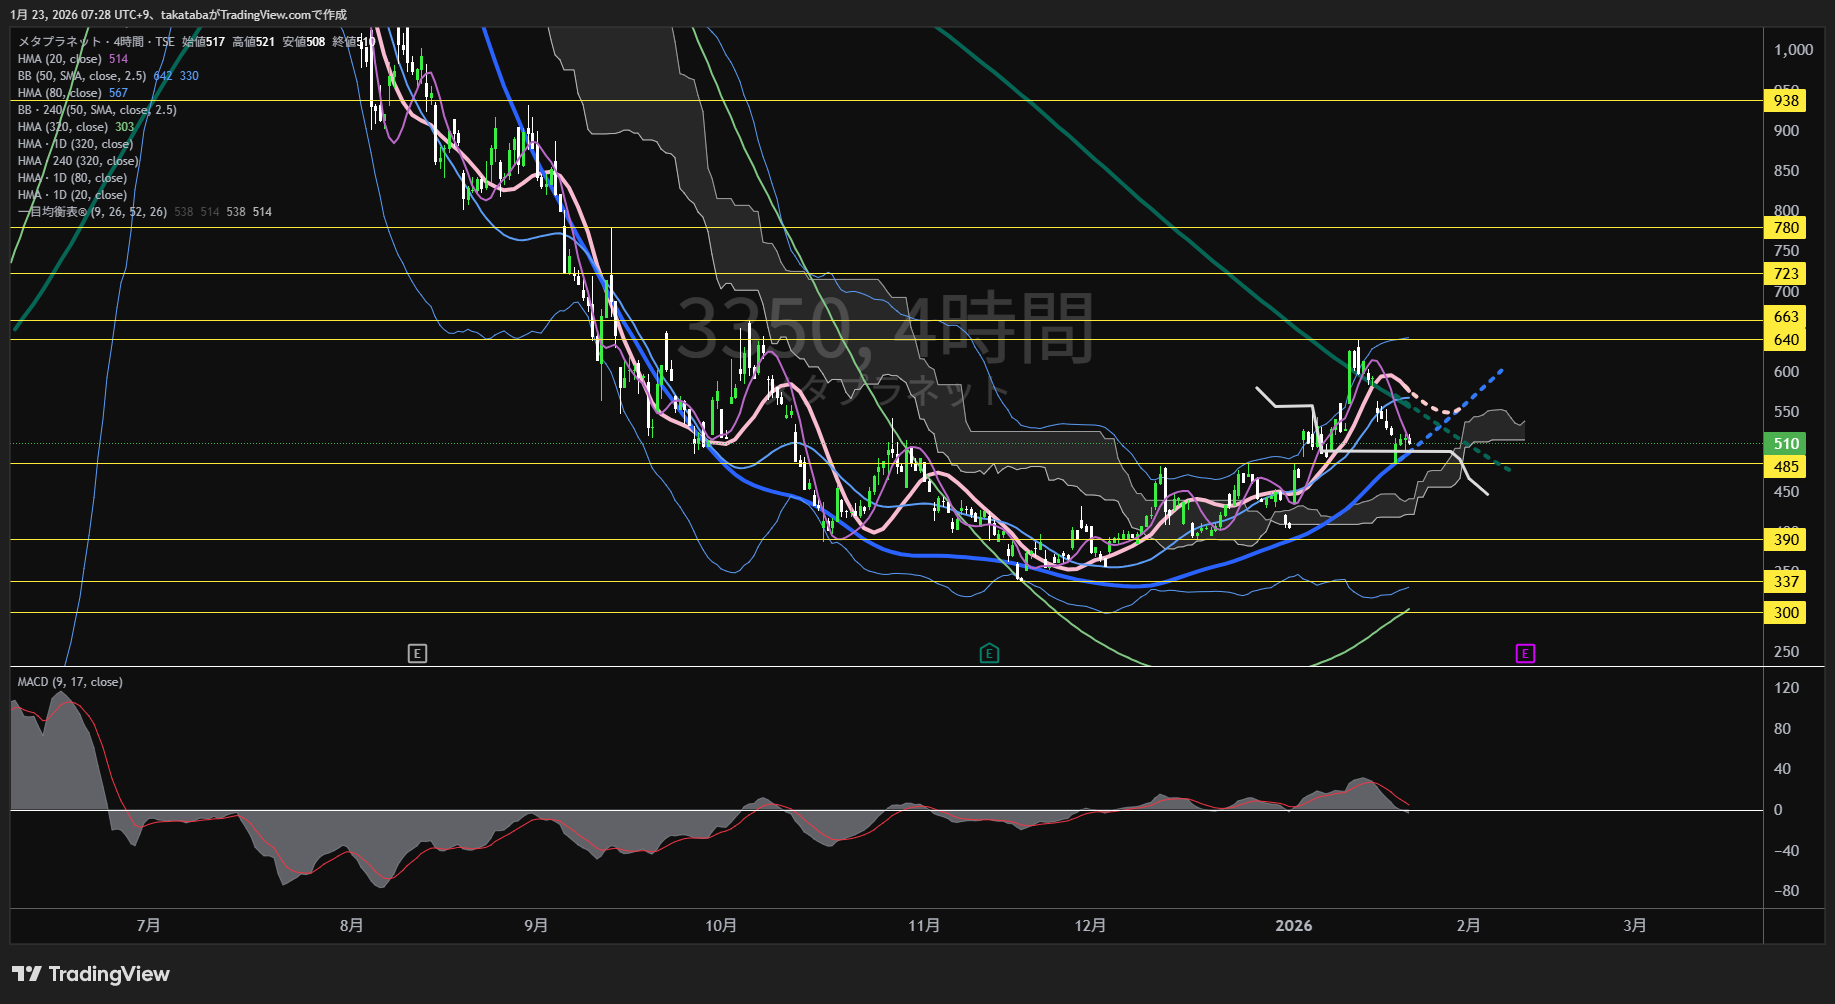Click the yellow 300 price level label
This screenshot has width=1835, height=1004.
click(x=1786, y=613)
